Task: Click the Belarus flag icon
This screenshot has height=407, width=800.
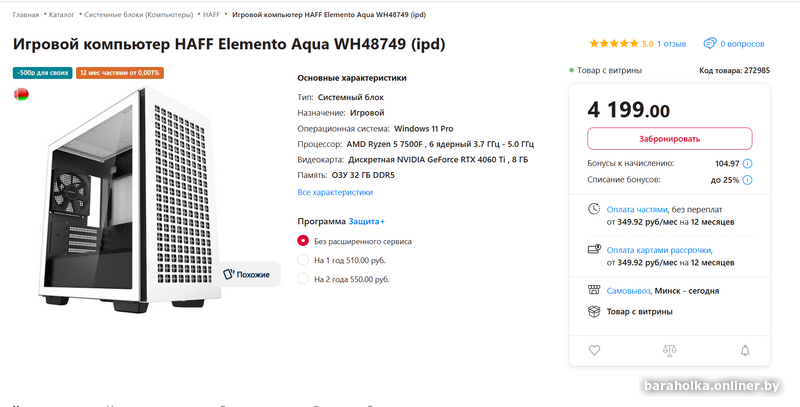Action: (x=20, y=94)
